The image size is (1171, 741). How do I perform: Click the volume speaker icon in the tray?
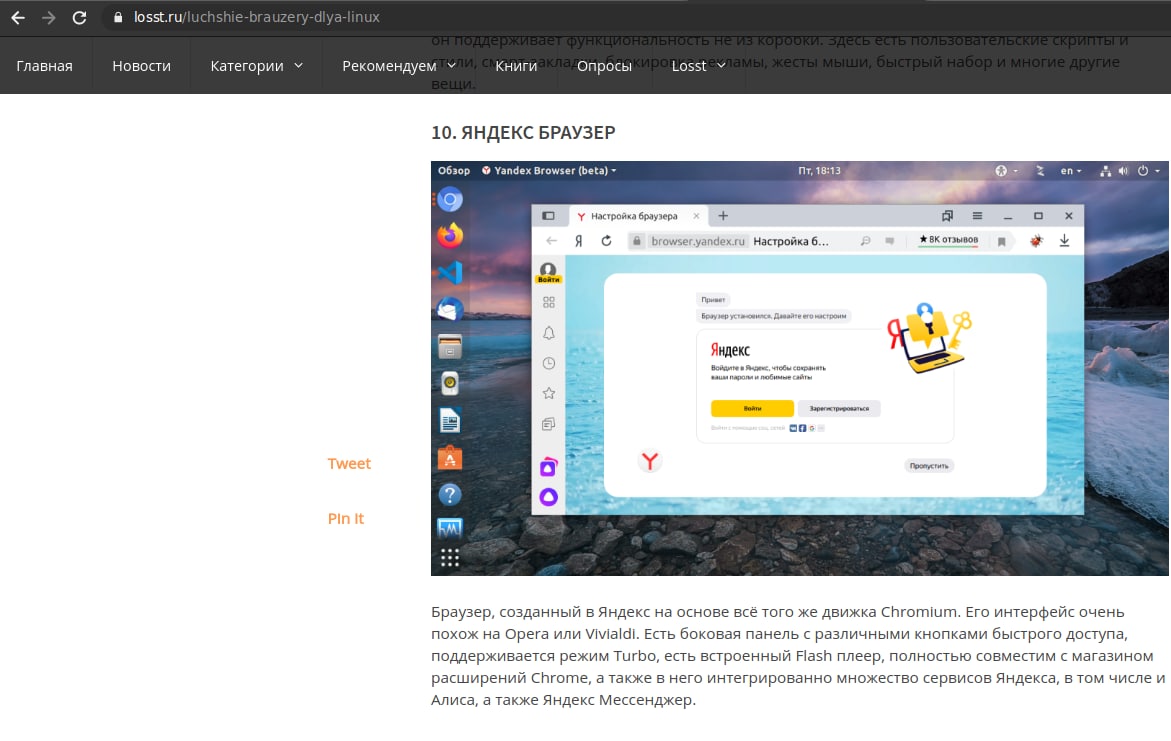click(1123, 170)
